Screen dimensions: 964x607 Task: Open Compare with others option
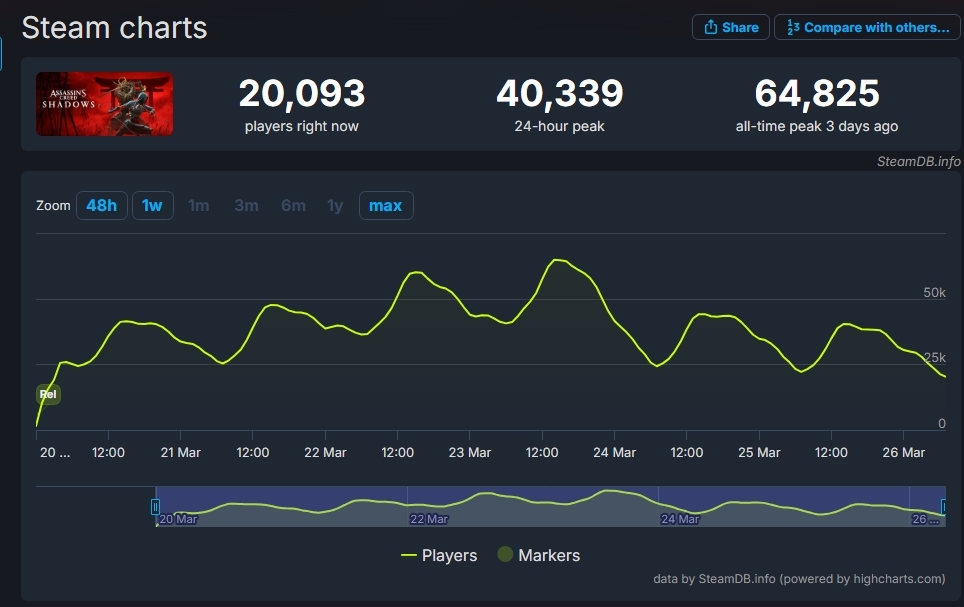coord(867,27)
